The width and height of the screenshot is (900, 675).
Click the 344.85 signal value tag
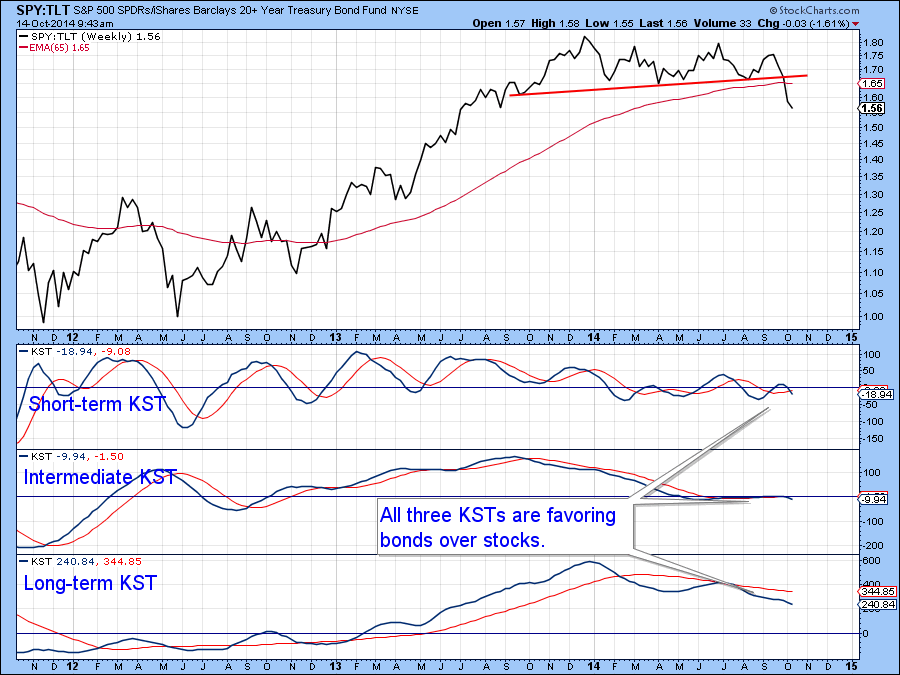878,591
